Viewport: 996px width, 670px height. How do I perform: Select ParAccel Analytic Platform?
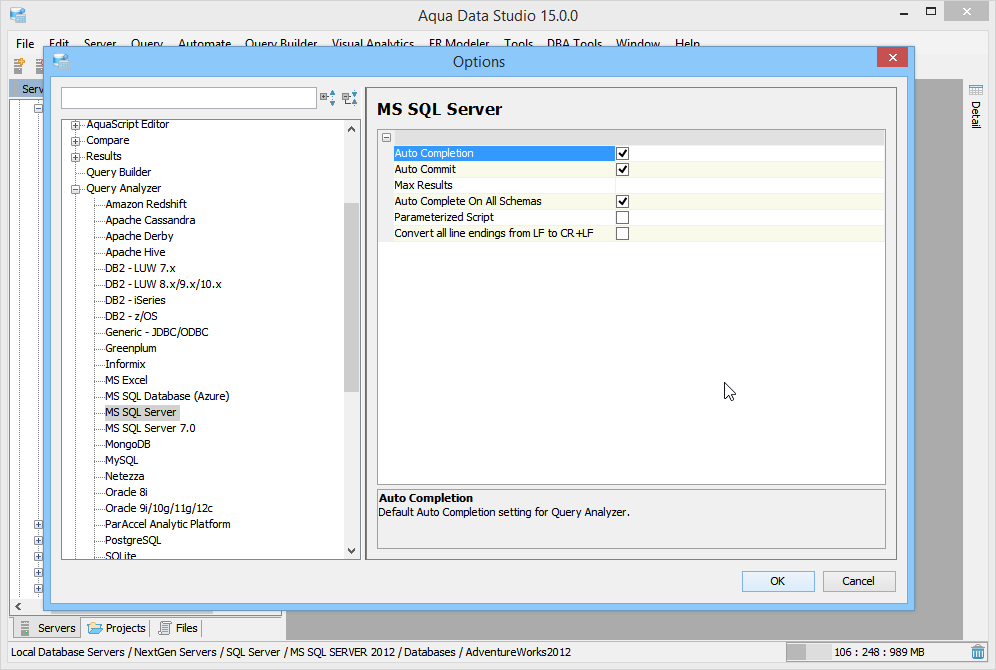(168, 524)
